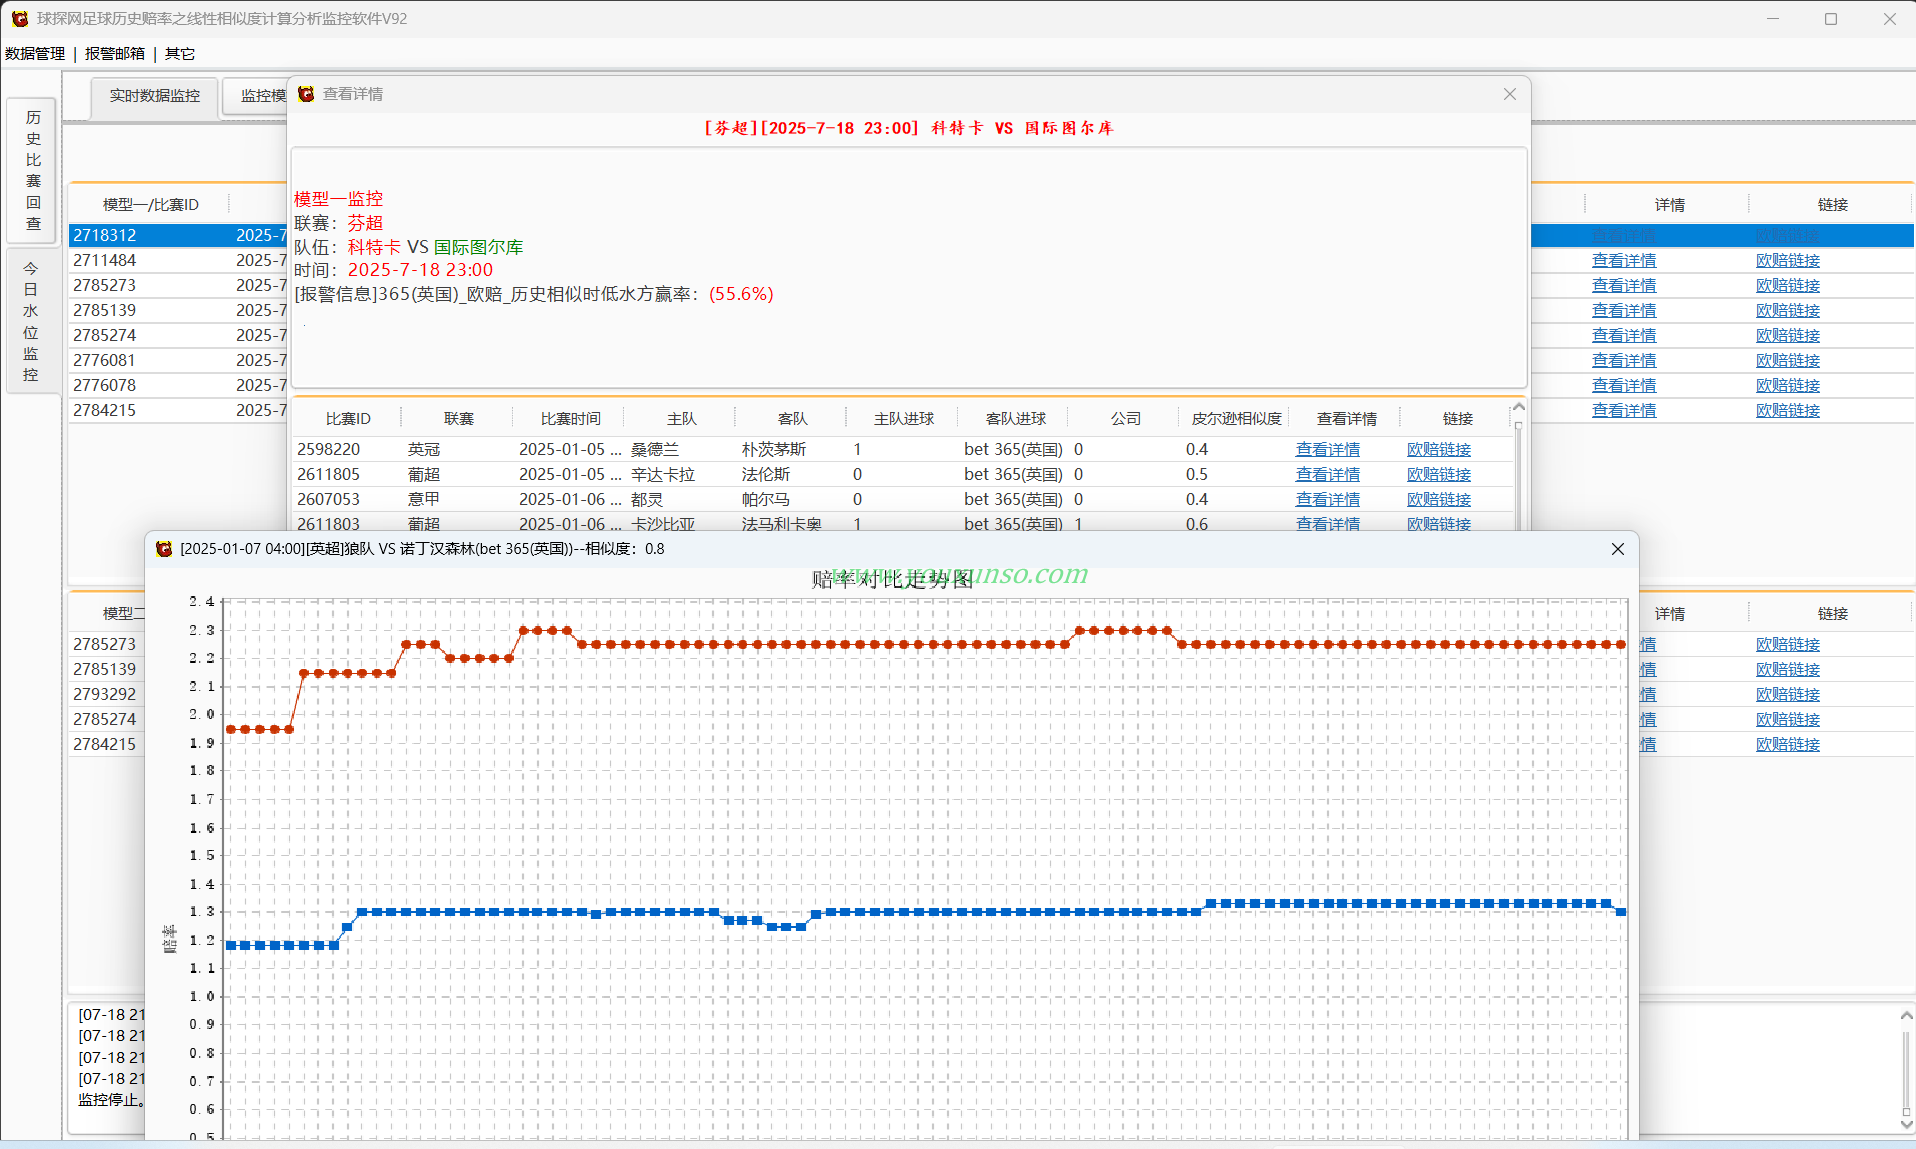Click the chart window logo icon
Screen dimensions: 1916x1149
[164, 549]
